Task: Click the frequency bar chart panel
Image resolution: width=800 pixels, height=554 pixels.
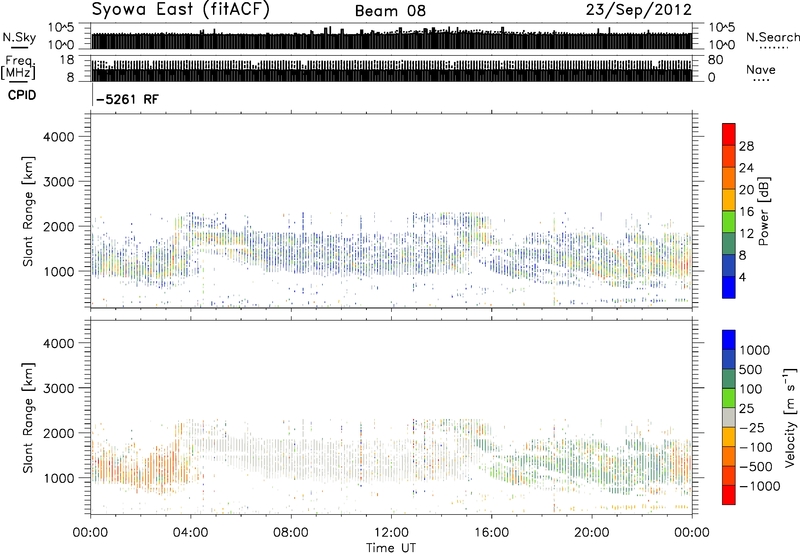Action: [x=392, y=69]
